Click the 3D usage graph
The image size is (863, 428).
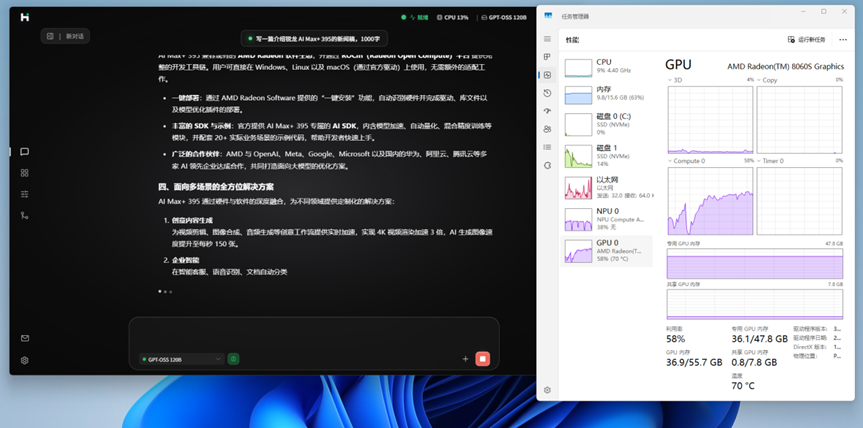tap(710, 120)
